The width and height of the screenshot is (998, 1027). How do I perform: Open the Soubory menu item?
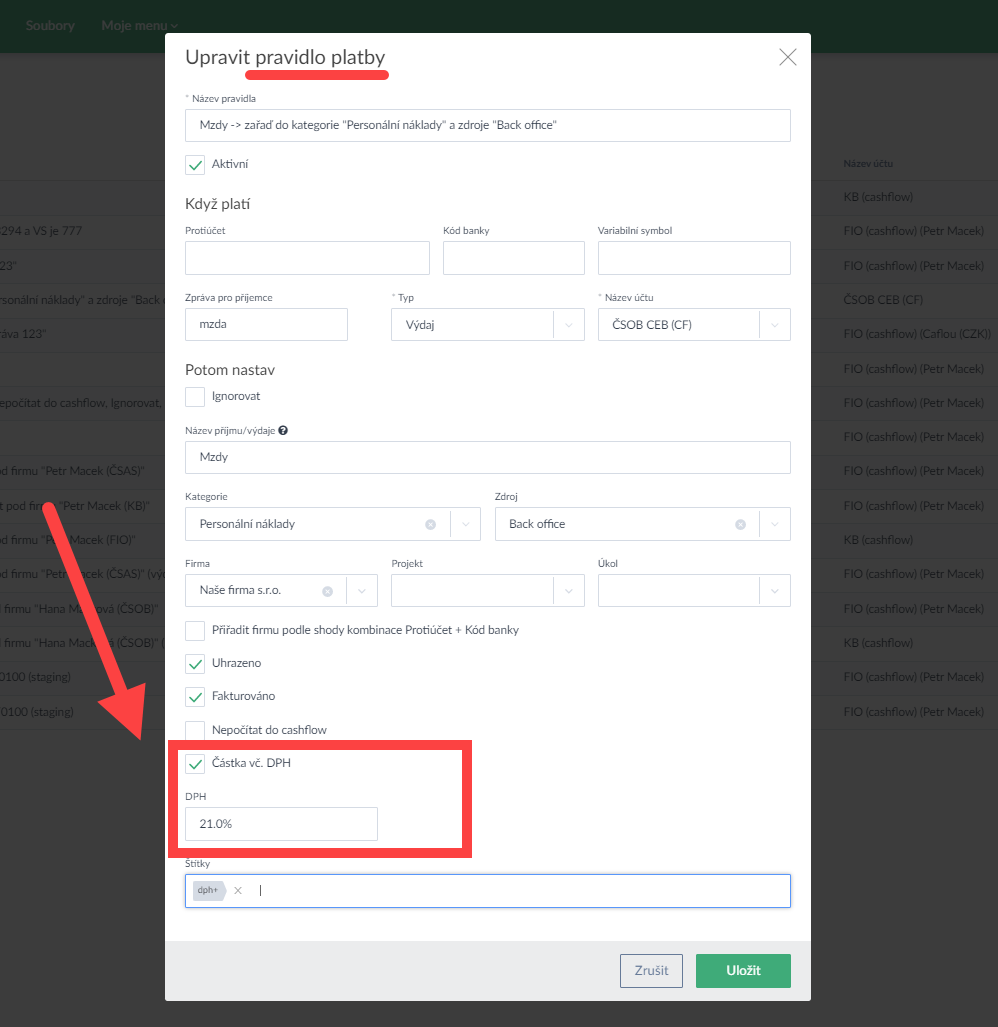pos(50,25)
